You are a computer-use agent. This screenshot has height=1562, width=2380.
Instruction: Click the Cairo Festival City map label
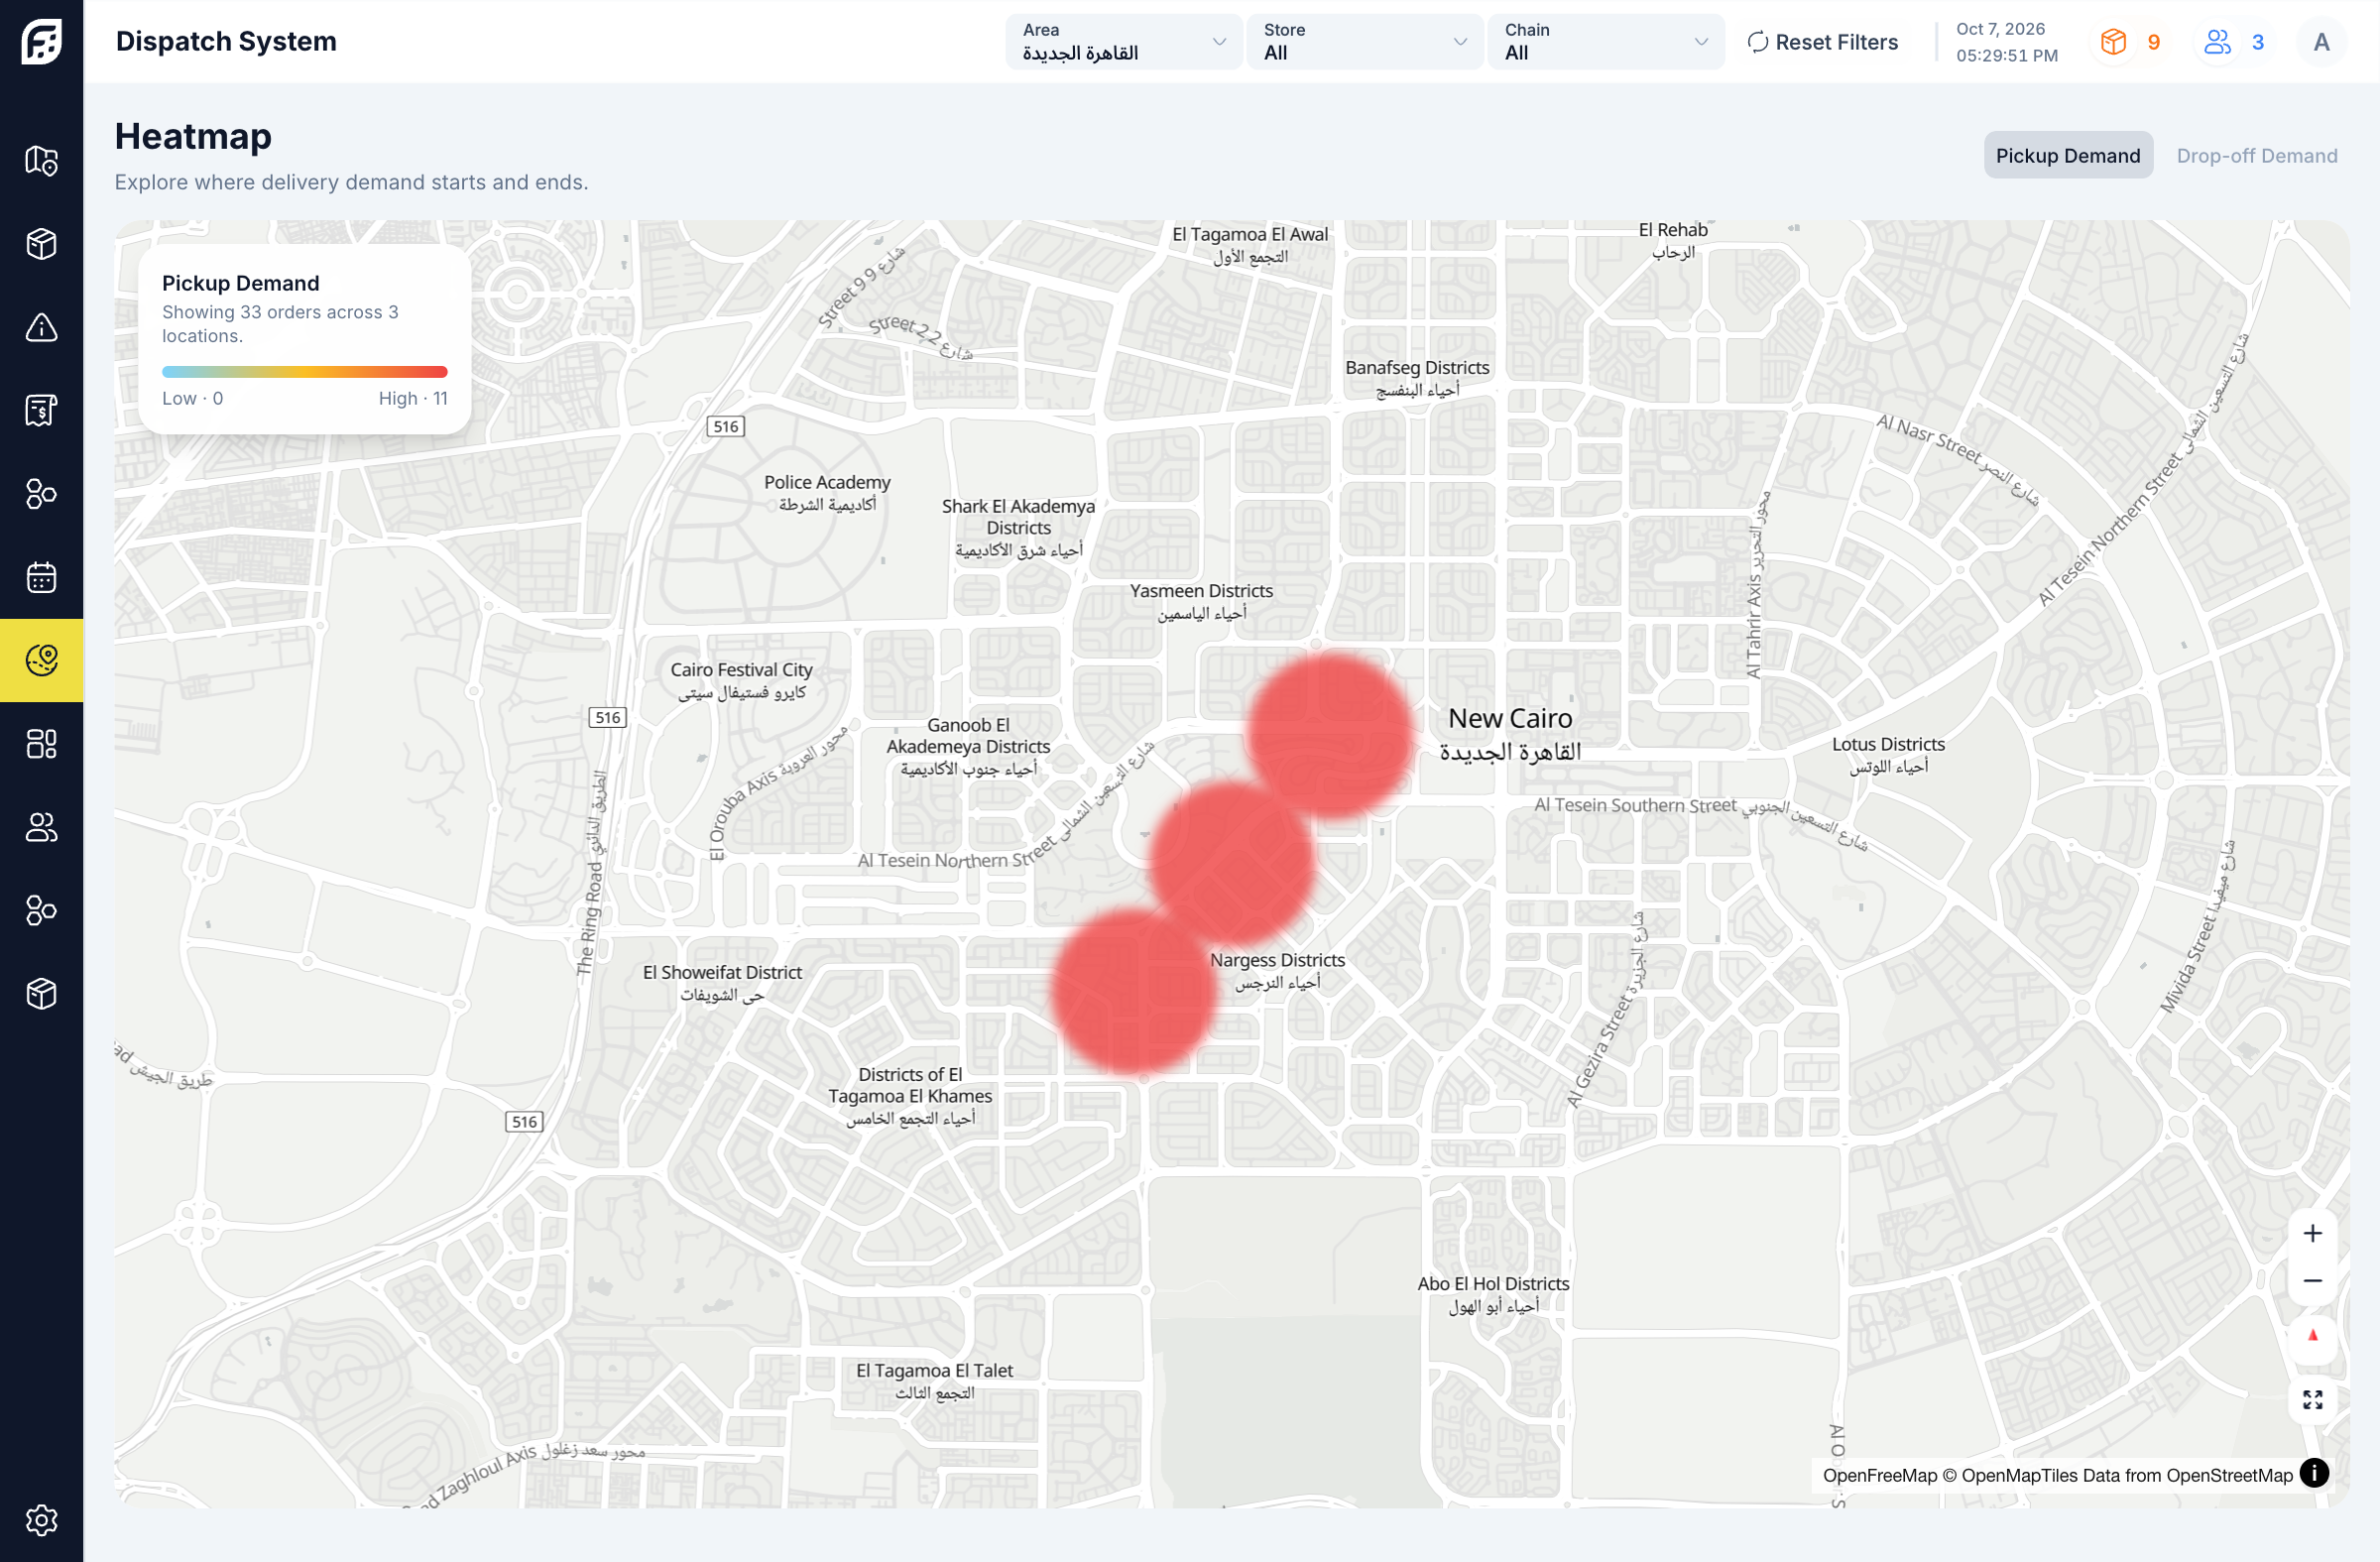741,680
